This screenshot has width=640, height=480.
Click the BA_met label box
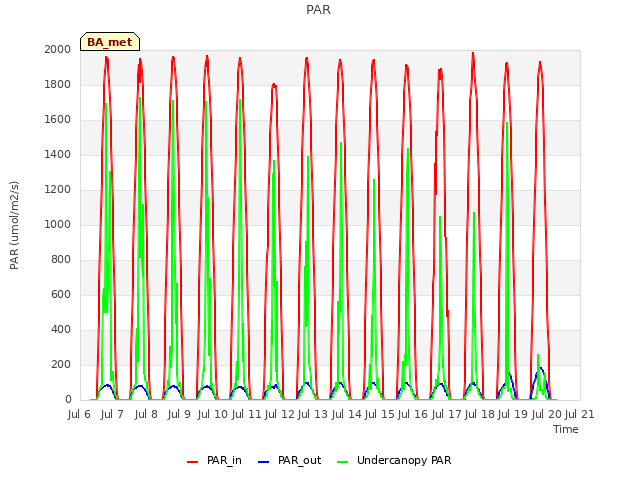tap(110, 42)
